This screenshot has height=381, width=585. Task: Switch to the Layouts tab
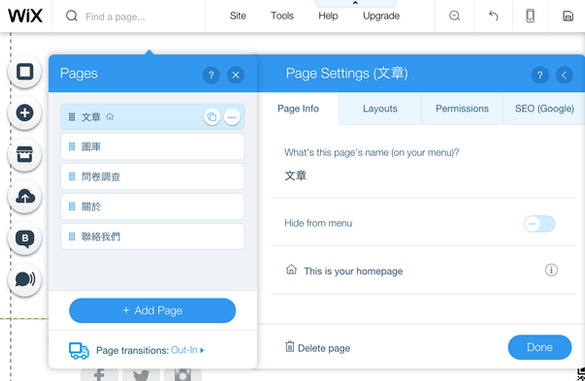click(x=380, y=109)
